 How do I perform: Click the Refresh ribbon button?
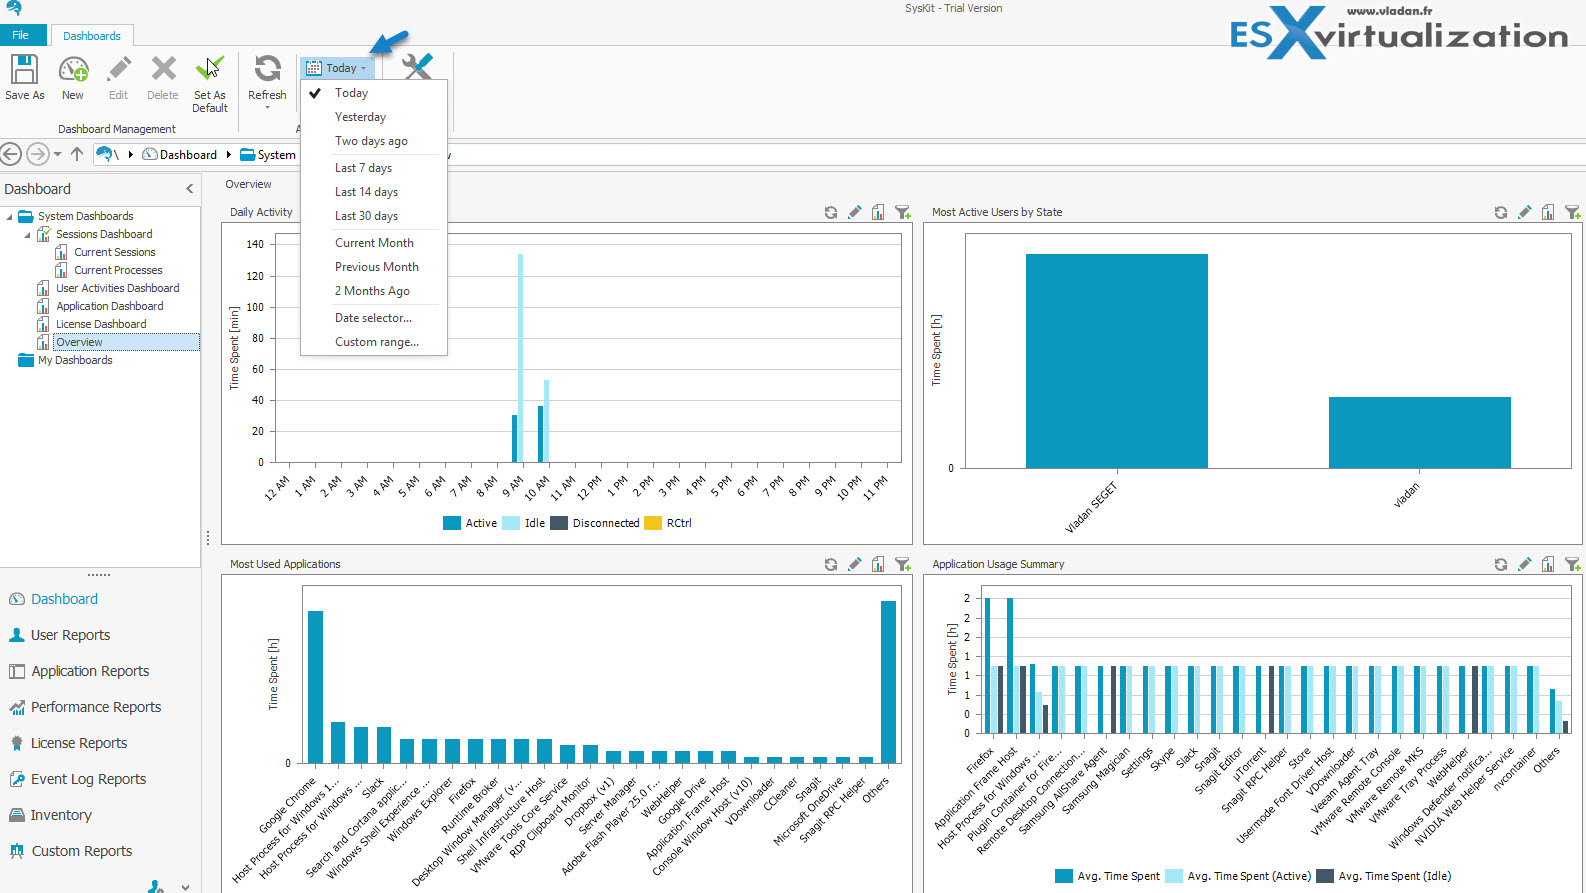(x=267, y=78)
